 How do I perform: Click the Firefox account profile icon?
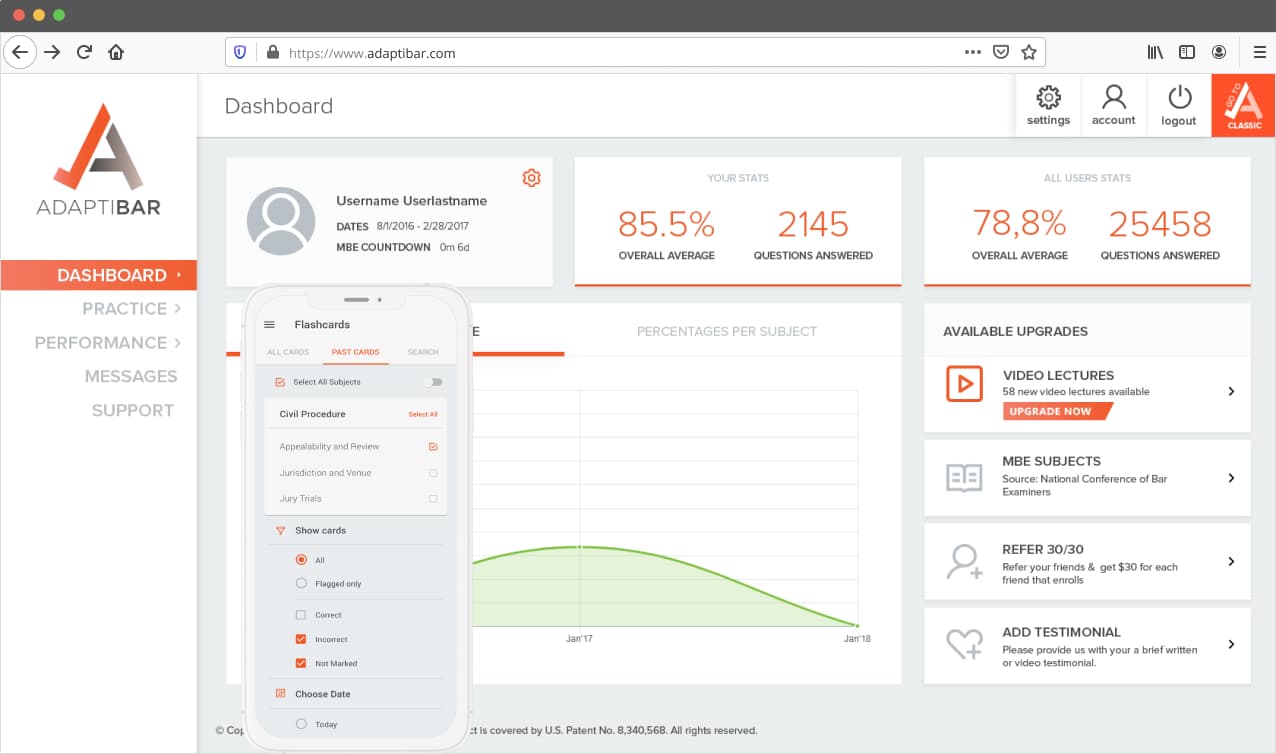point(1219,52)
